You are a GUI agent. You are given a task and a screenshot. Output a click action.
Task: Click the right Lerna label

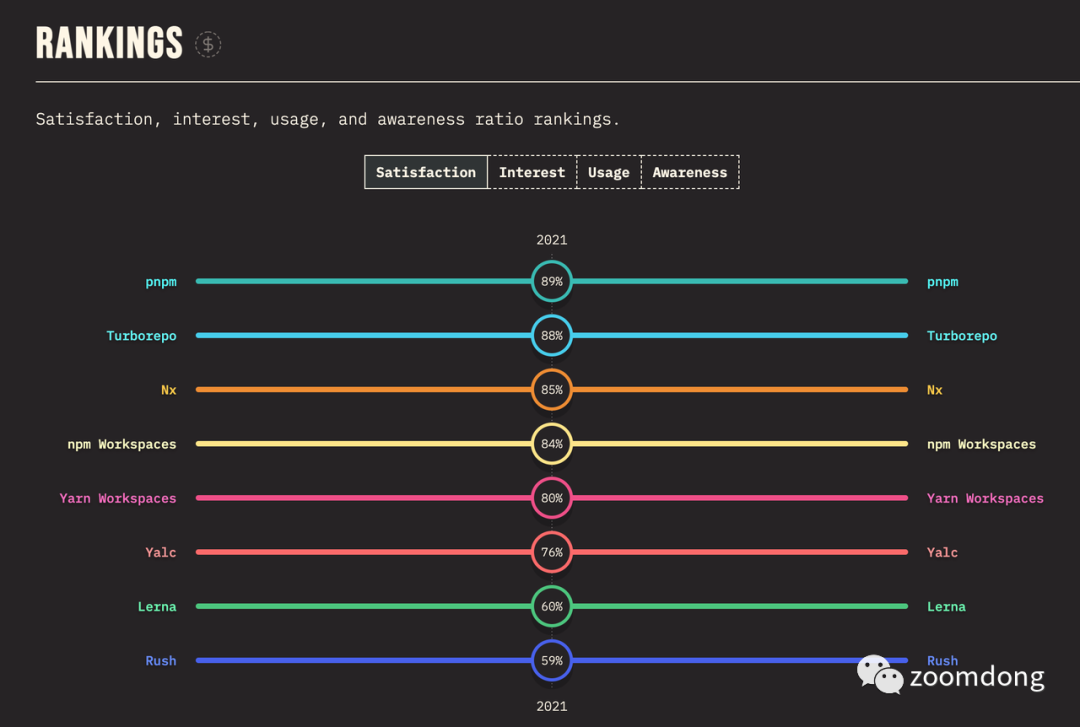click(x=946, y=607)
